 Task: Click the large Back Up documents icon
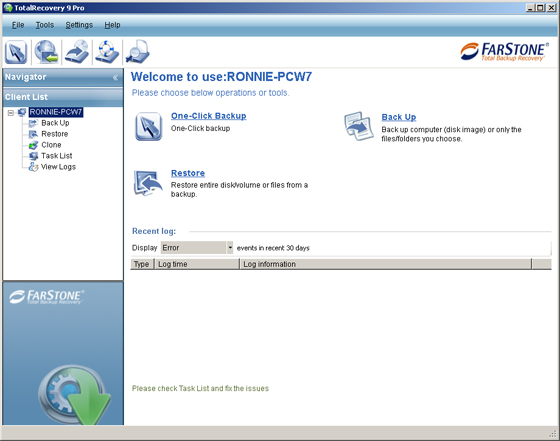(359, 126)
